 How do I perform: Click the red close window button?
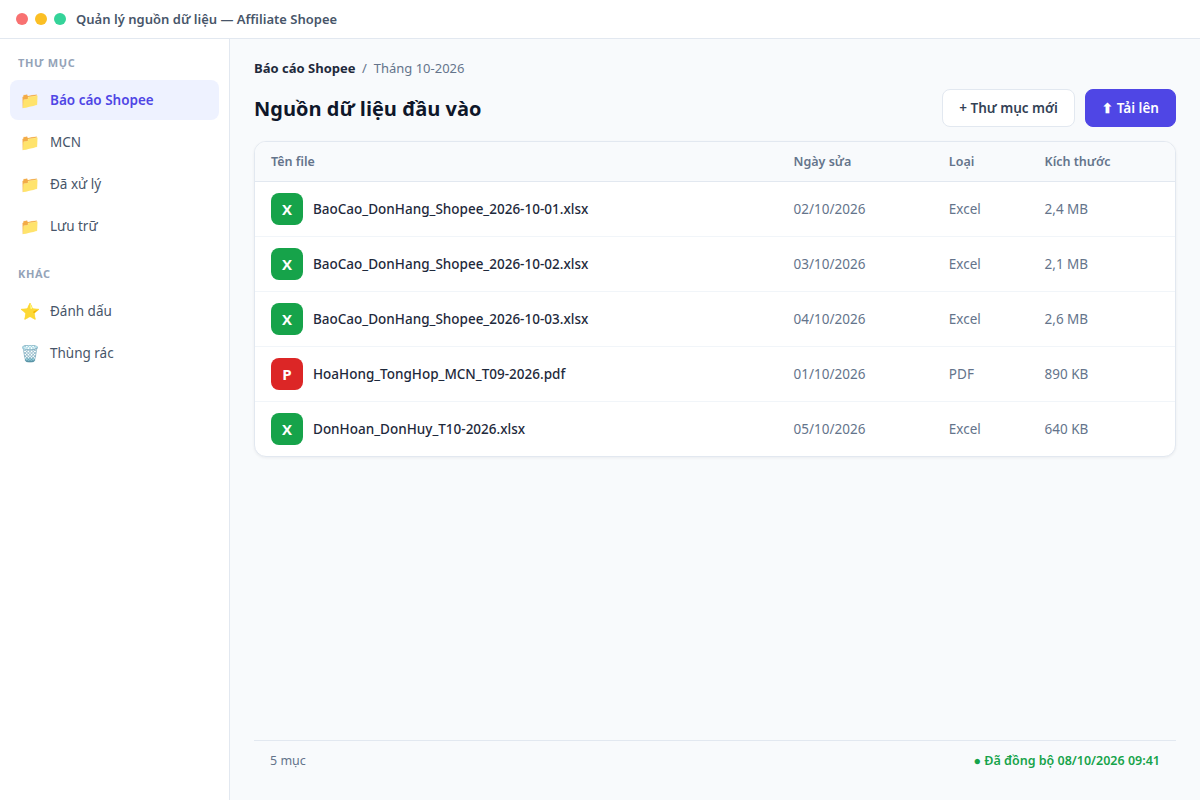click(x=22, y=19)
